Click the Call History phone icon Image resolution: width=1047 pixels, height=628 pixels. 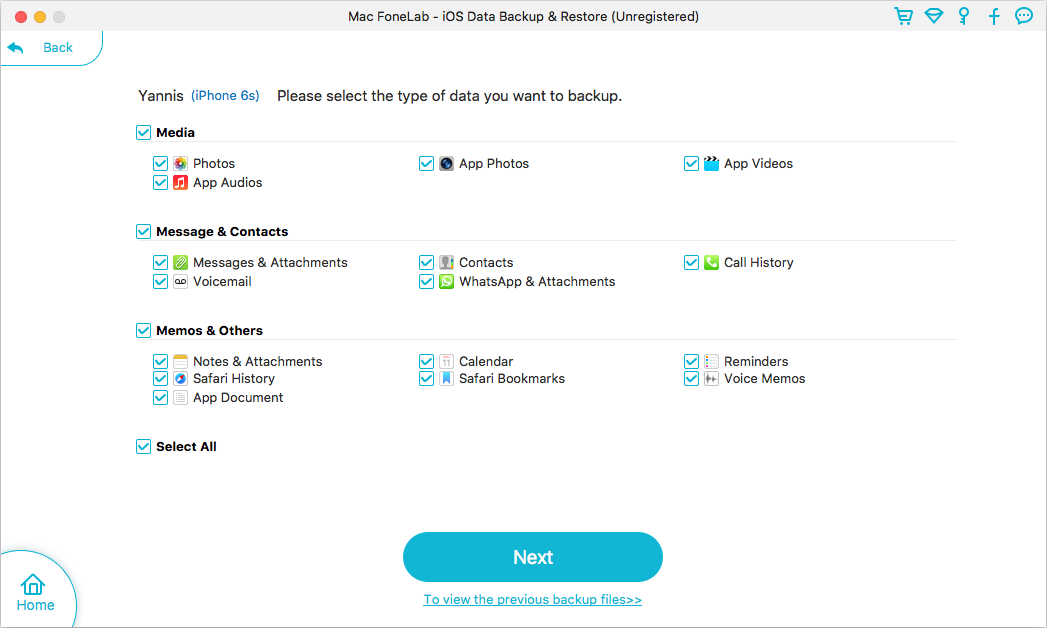coord(711,262)
